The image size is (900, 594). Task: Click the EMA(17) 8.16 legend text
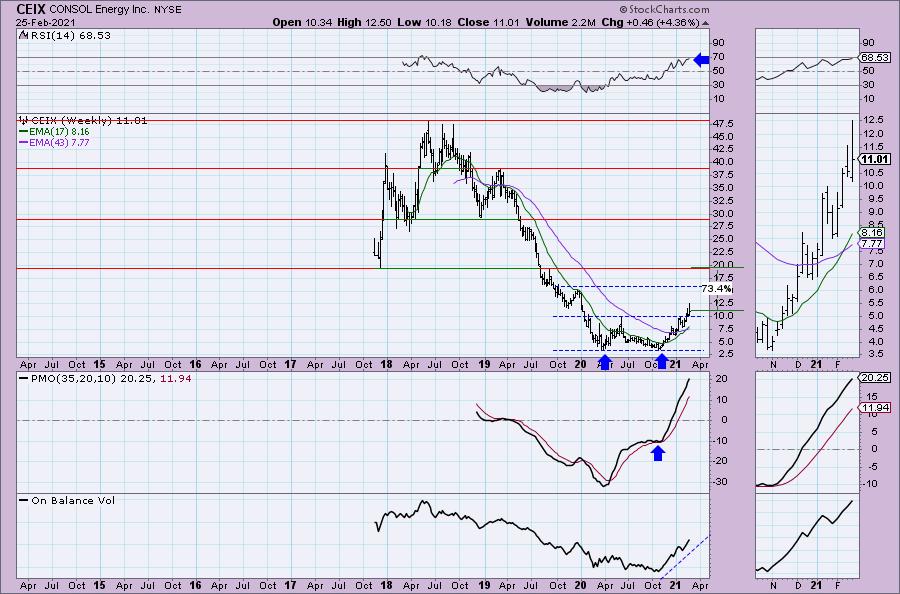click(x=59, y=131)
